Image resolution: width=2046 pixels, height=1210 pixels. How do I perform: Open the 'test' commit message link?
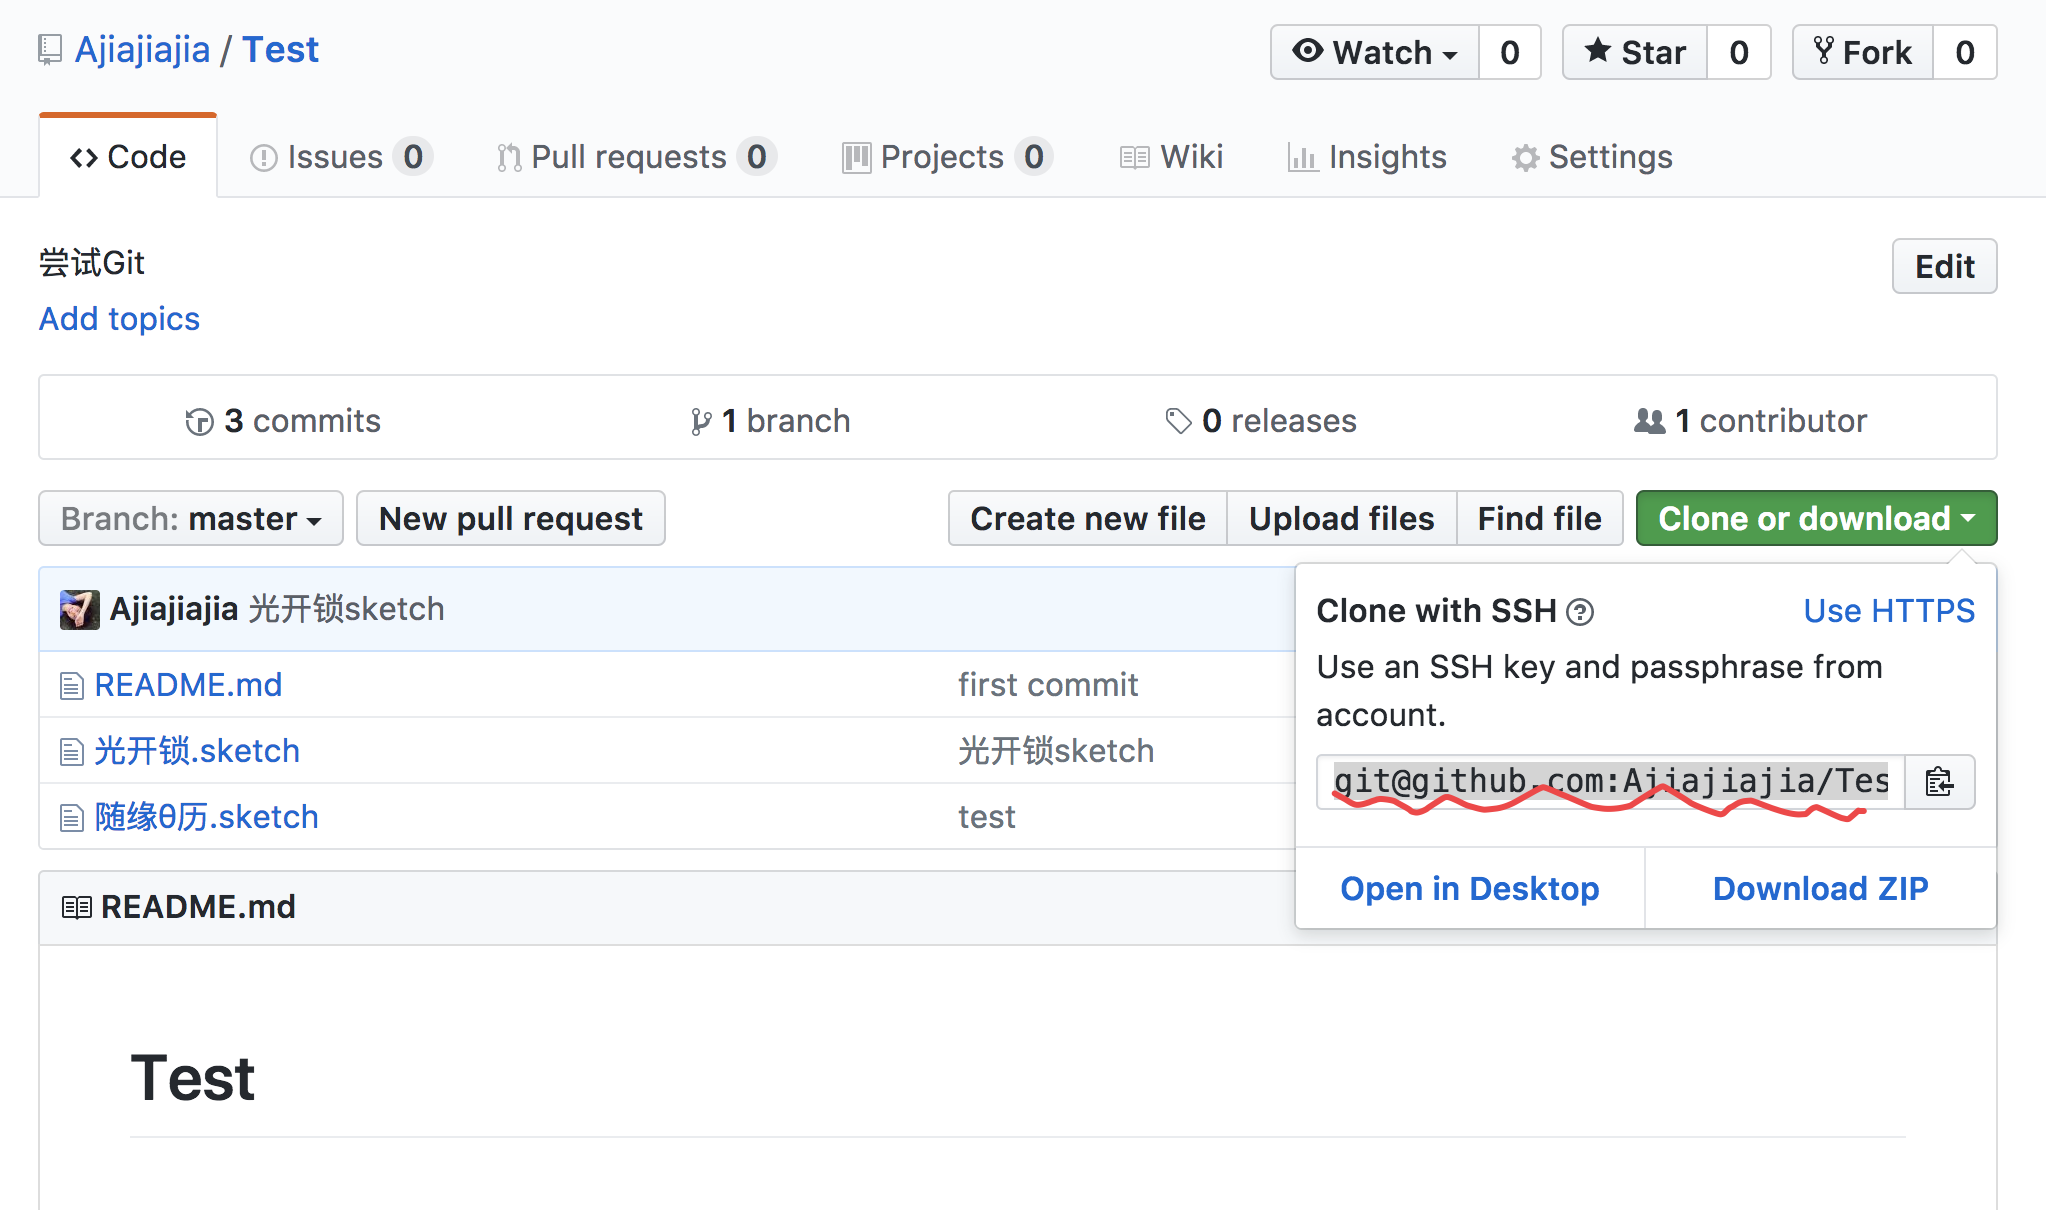coord(987,817)
